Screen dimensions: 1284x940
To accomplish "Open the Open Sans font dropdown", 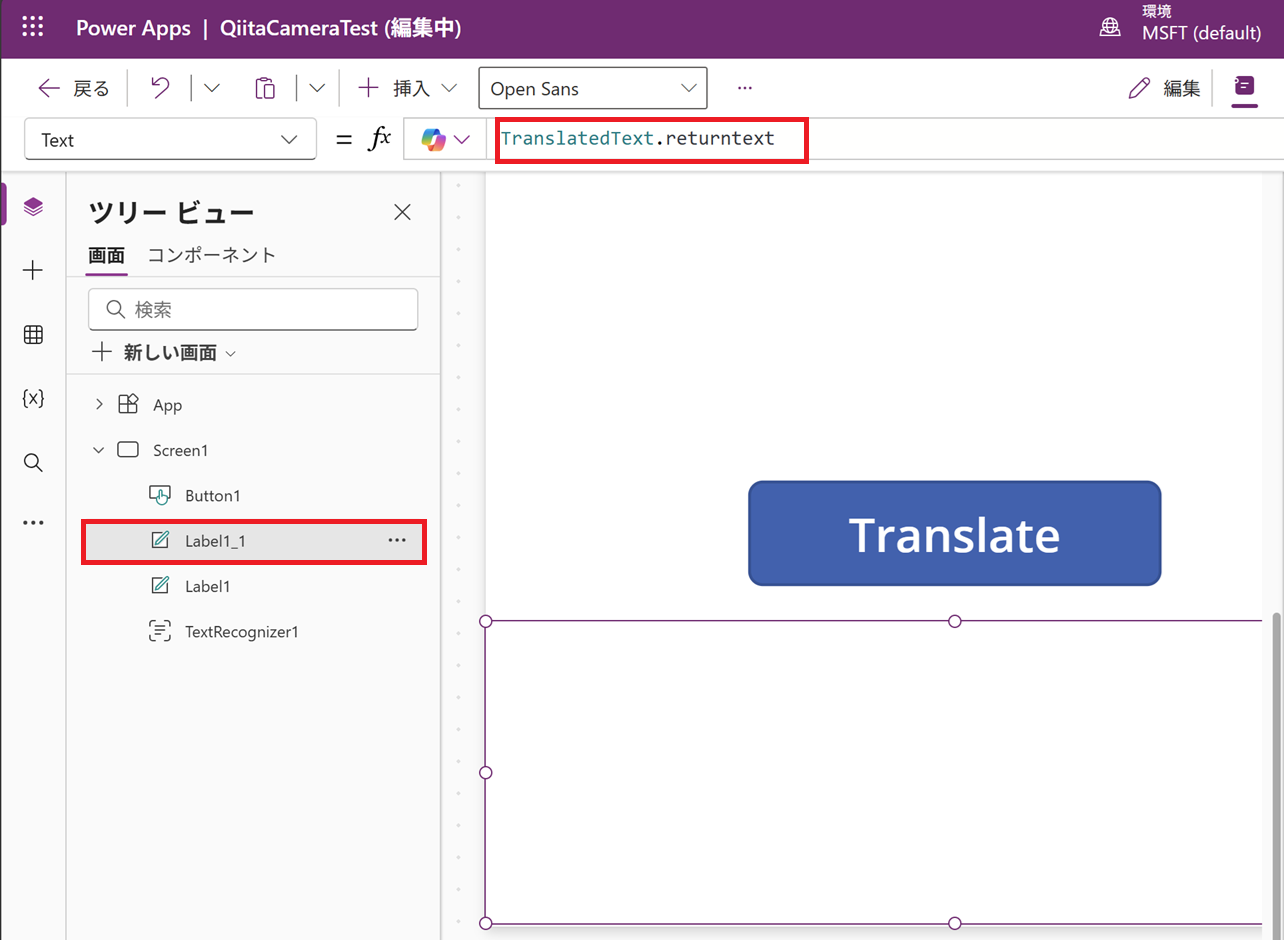I will (x=593, y=88).
